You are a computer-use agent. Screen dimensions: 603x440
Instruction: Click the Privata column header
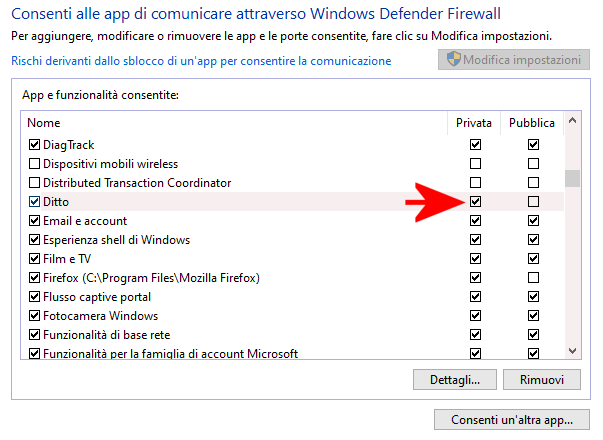pos(474,123)
